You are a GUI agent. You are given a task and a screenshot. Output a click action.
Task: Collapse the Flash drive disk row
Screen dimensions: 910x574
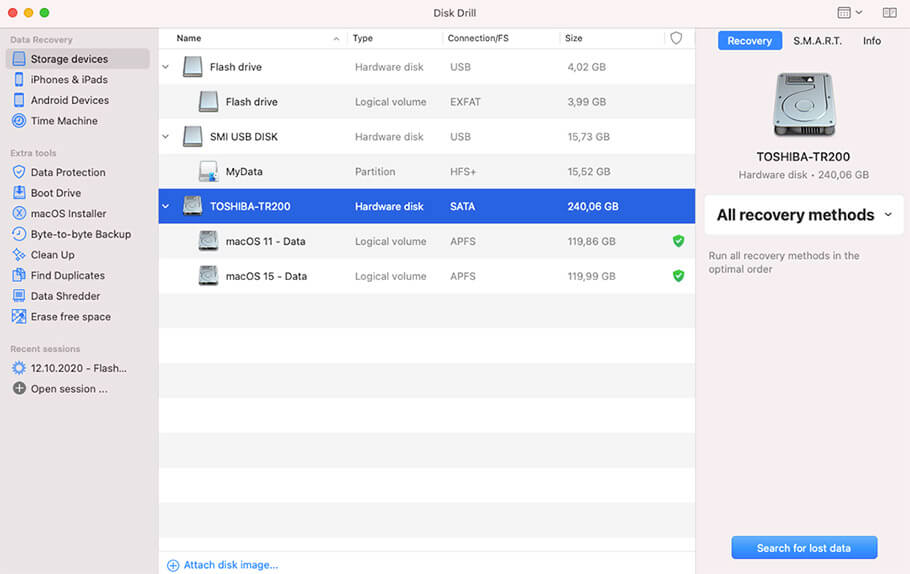pyautogui.click(x=166, y=67)
